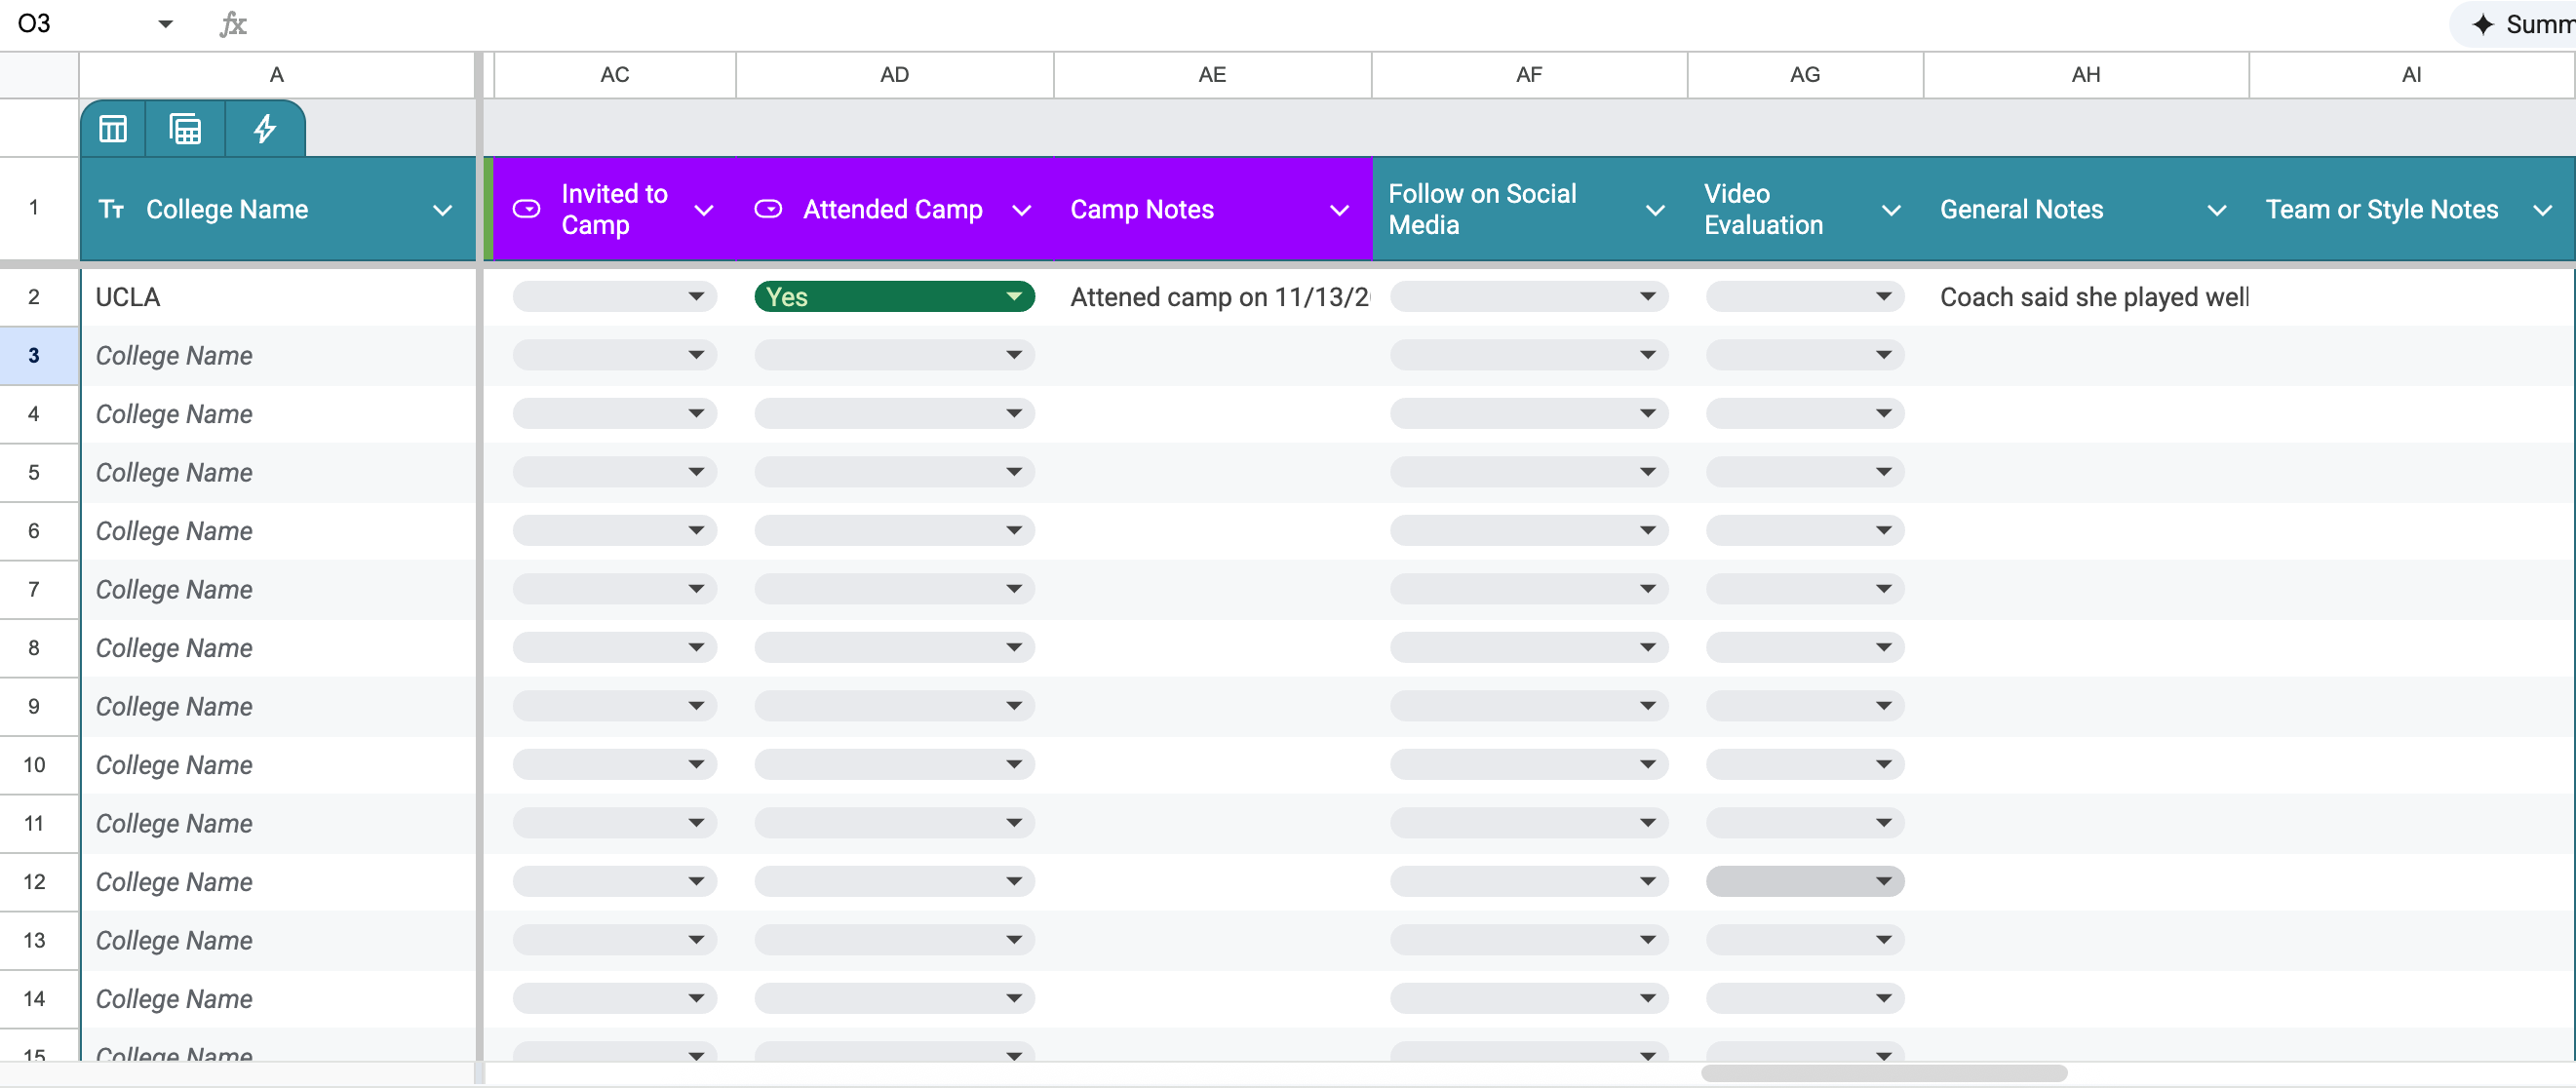Expand the College Name column header menu
The height and width of the screenshot is (1088, 2576).
[x=443, y=210]
